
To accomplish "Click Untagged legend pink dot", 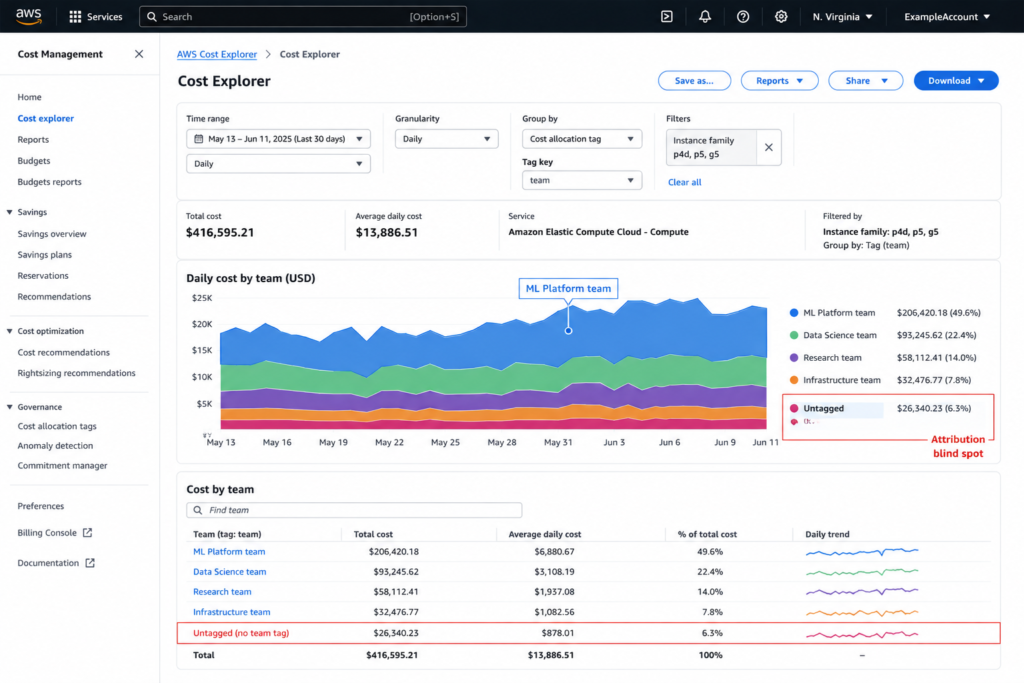I will pyautogui.click(x=794, y=408).
